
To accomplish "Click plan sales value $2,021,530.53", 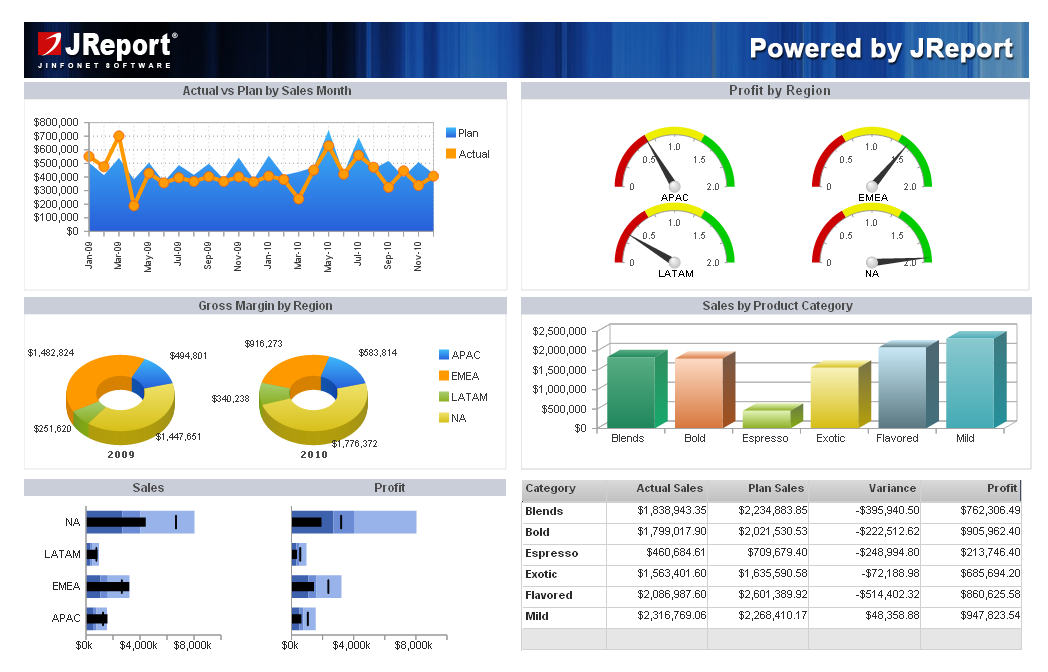I will (773, 531).
